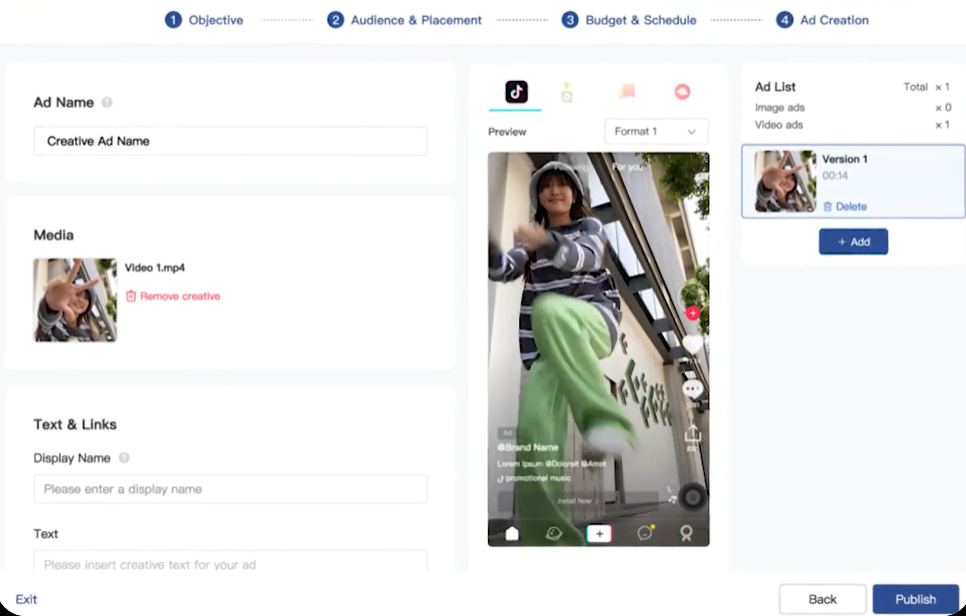The width and height of the screenshot is (966, 616).
Task: Open the Format 1 preview dropdown
Action: tap(656, 131)
